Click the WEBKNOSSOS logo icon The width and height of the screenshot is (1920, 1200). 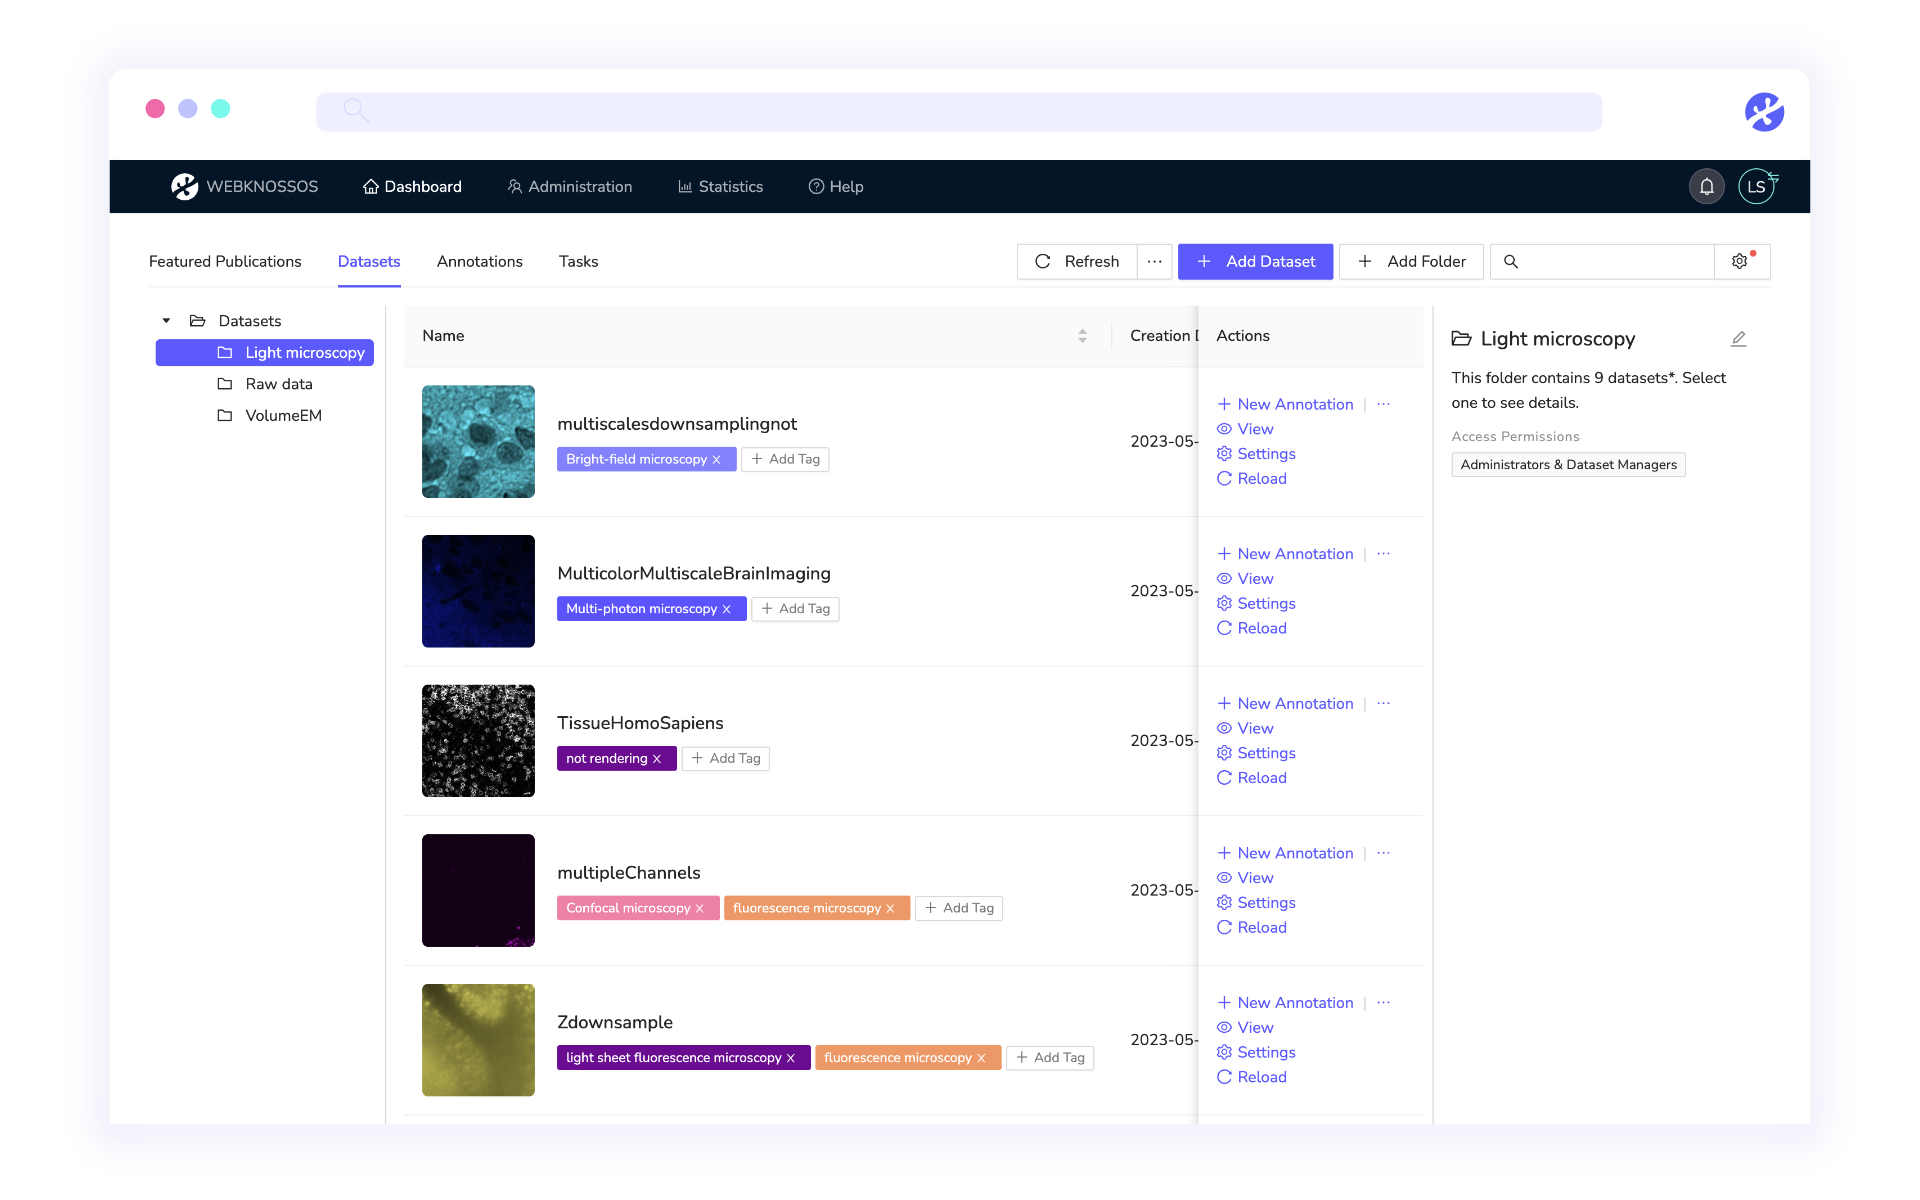pos(184,187)
